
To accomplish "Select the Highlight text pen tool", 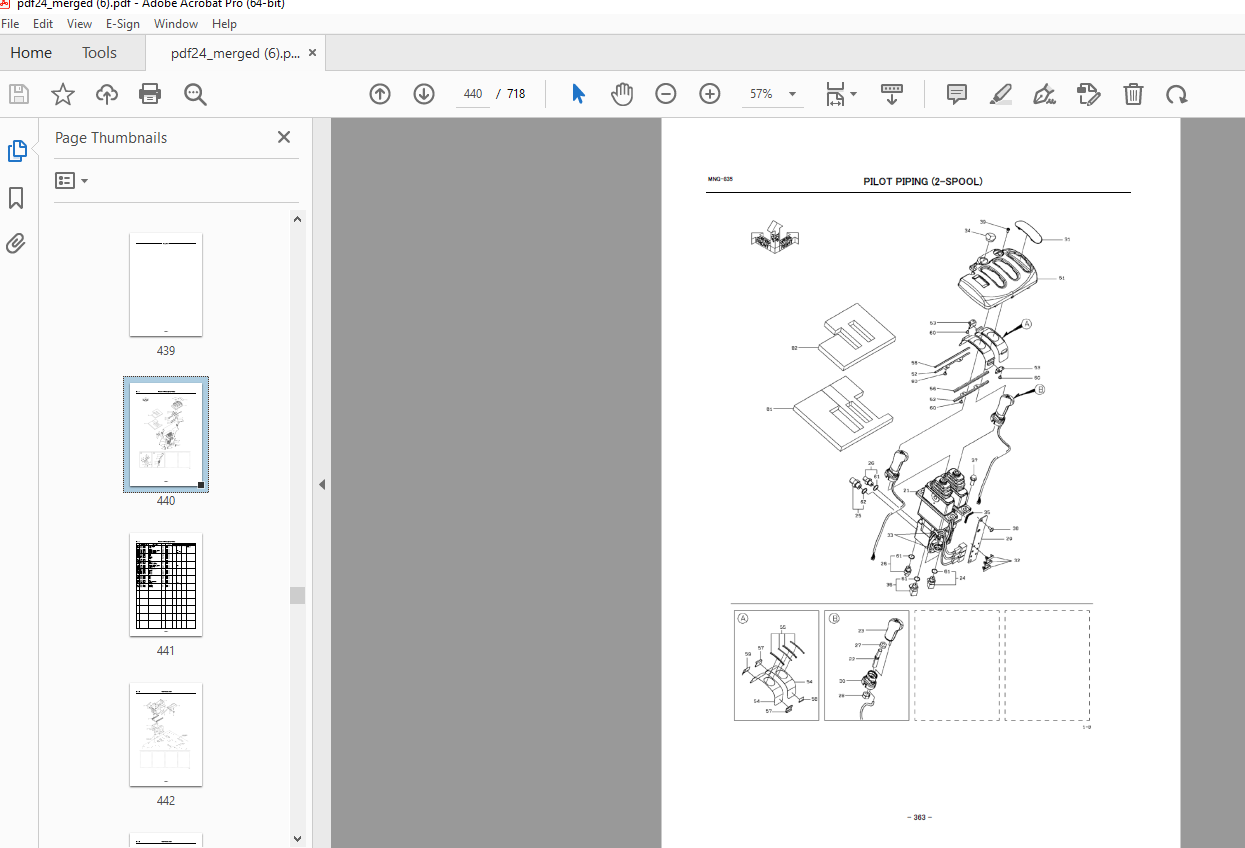I will [1001, 94].
